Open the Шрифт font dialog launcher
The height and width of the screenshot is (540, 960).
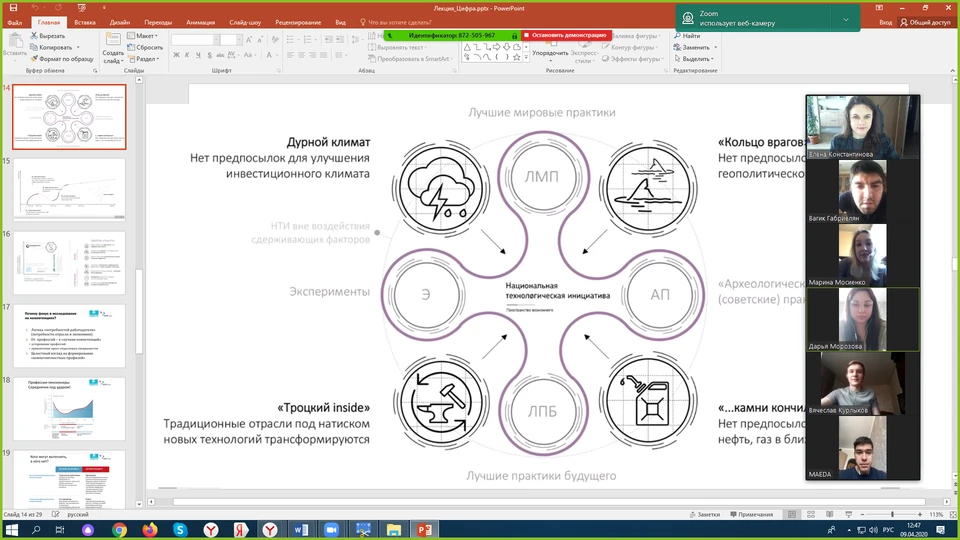tap(279, 71)
